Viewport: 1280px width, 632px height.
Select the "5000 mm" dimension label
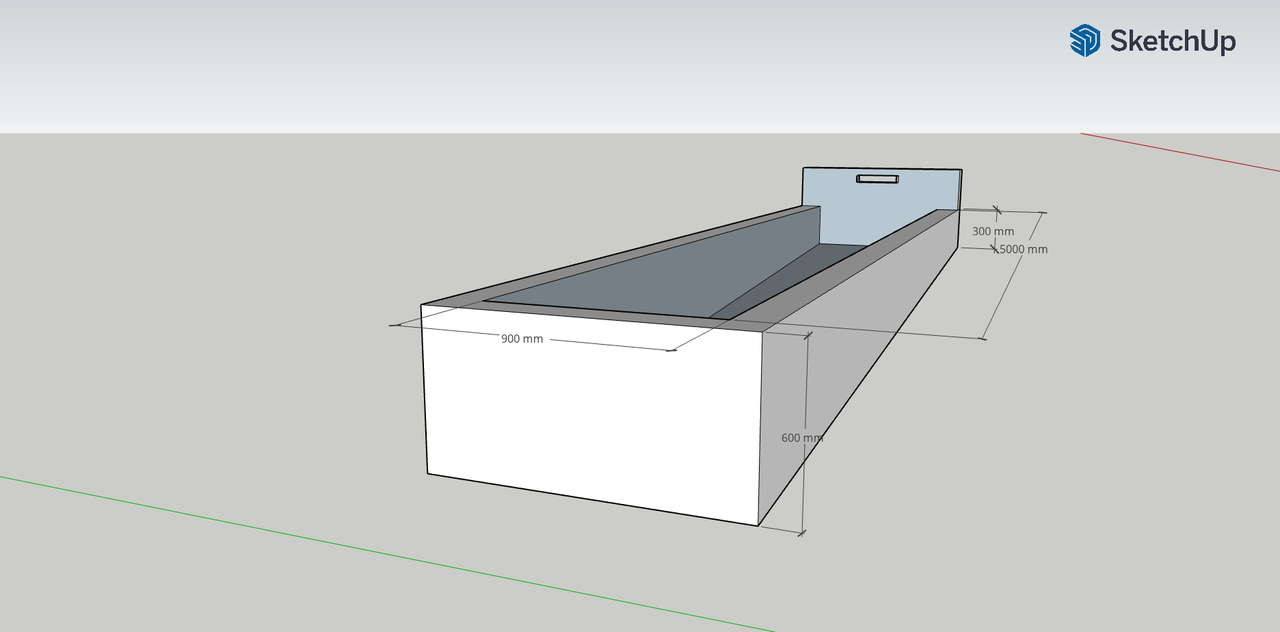tap(1024, 249)
